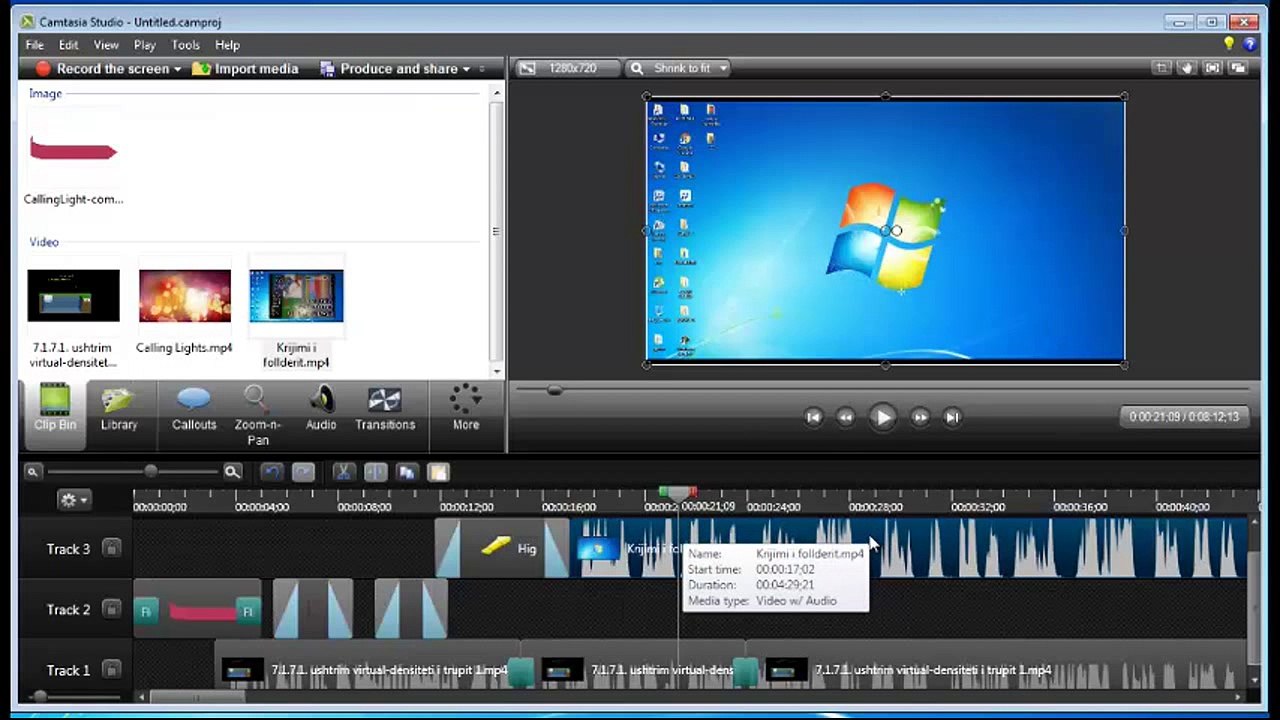
Task: Play the preview video
Action: pos(883,417)
